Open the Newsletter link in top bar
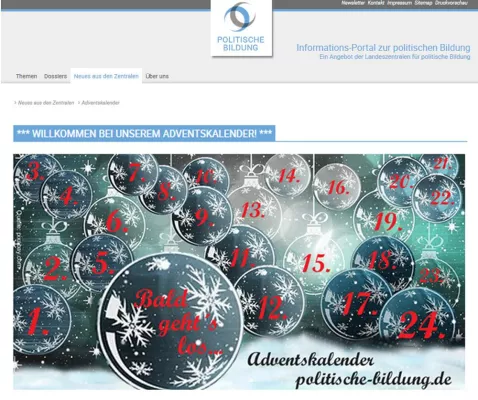The height and width of the screenshot is (400, 478). (x=353, y=3)
